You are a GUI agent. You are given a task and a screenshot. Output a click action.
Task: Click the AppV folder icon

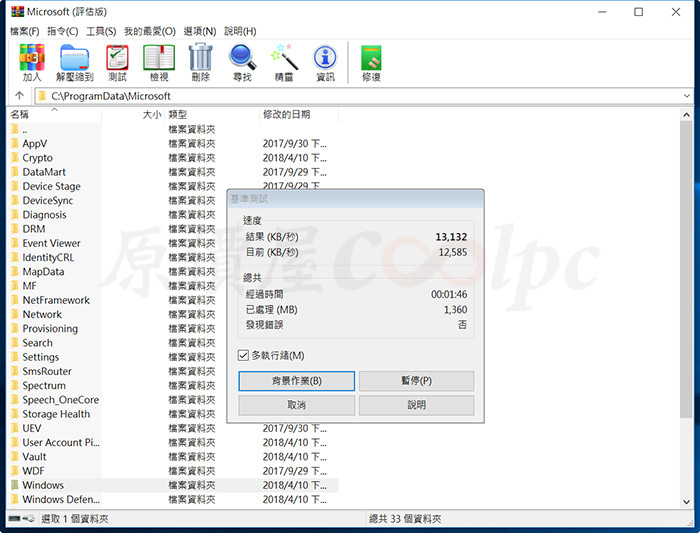(x=15, y=144)
